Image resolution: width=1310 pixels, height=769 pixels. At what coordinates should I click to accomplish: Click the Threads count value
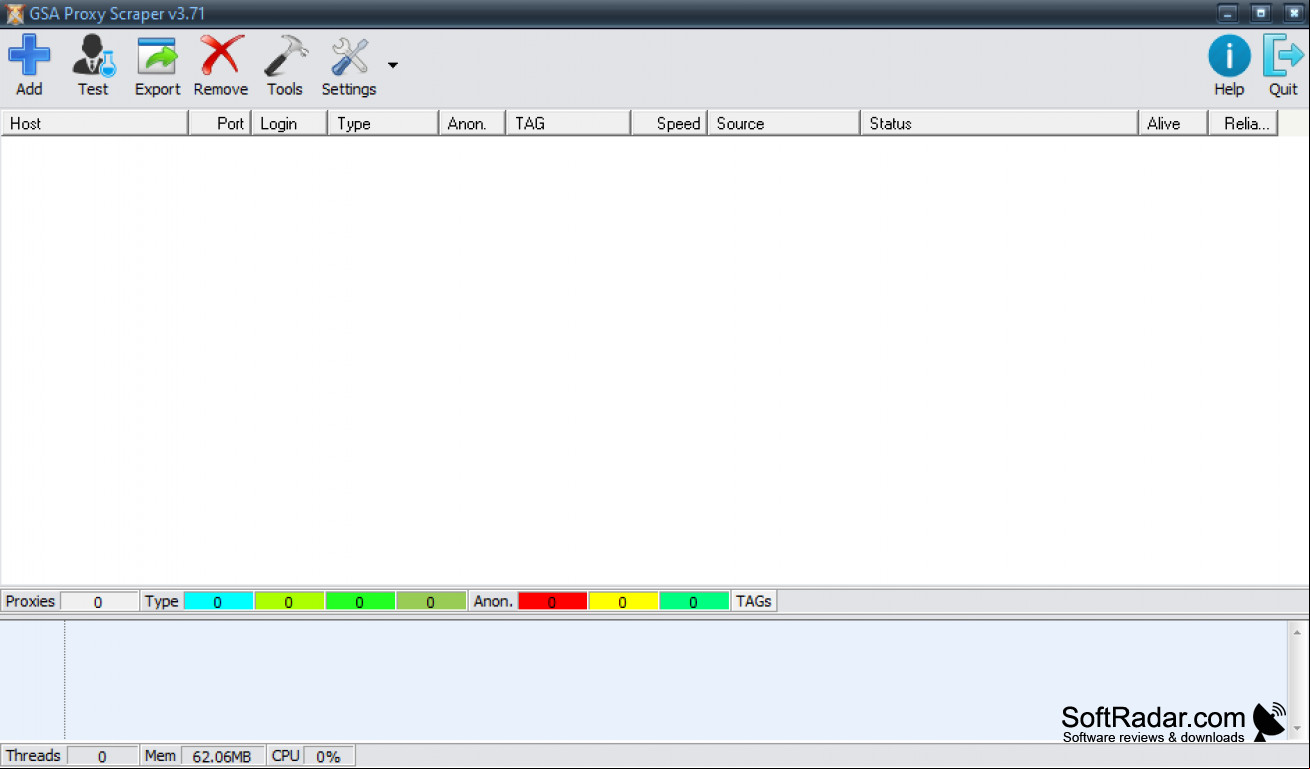(102, 756)
